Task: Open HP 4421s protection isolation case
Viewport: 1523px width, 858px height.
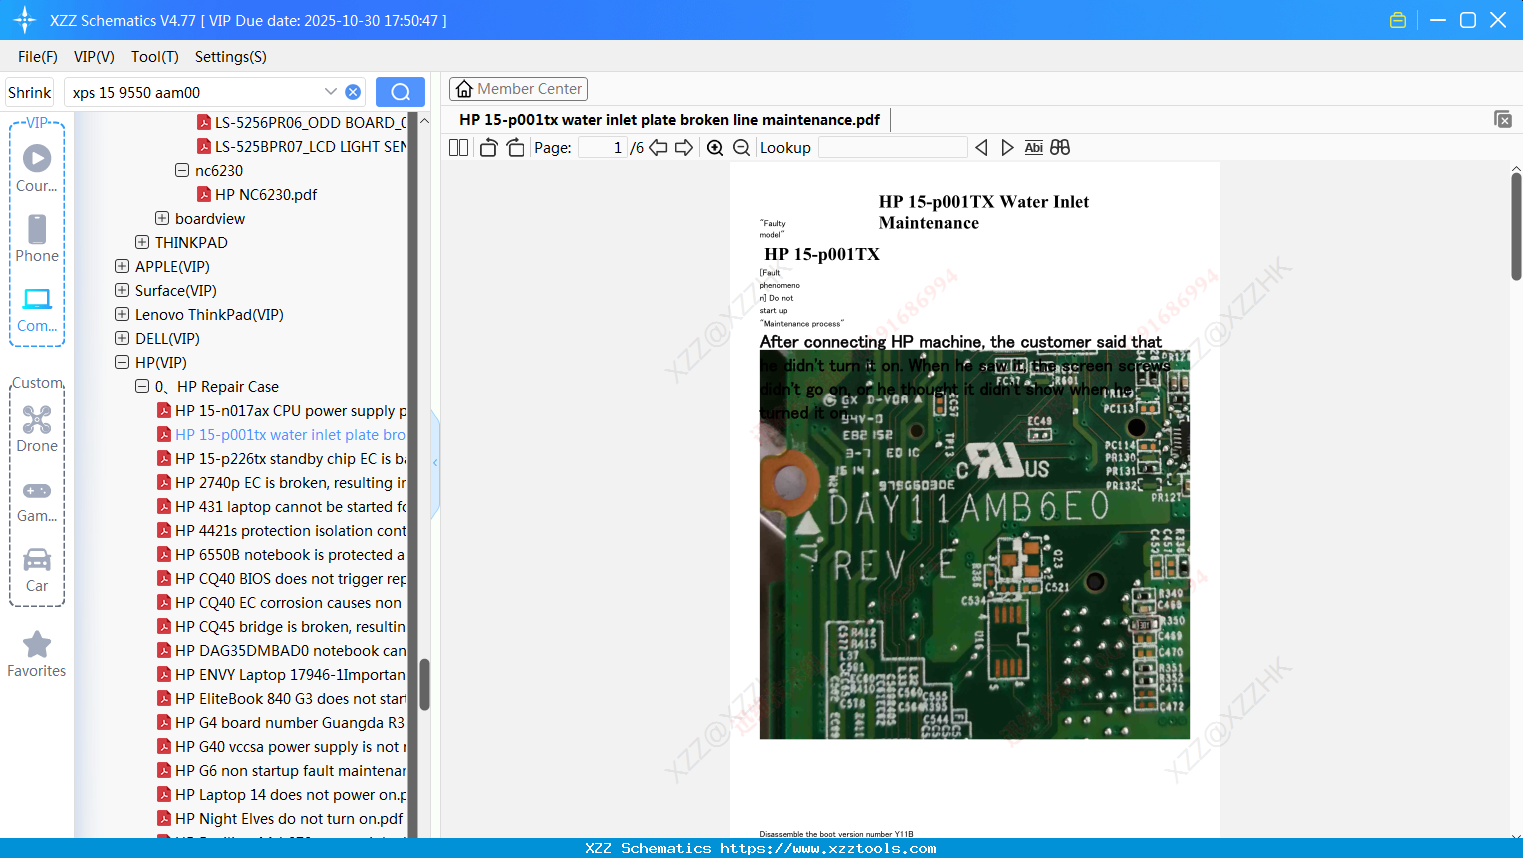Action: click(x=281, y=530)
